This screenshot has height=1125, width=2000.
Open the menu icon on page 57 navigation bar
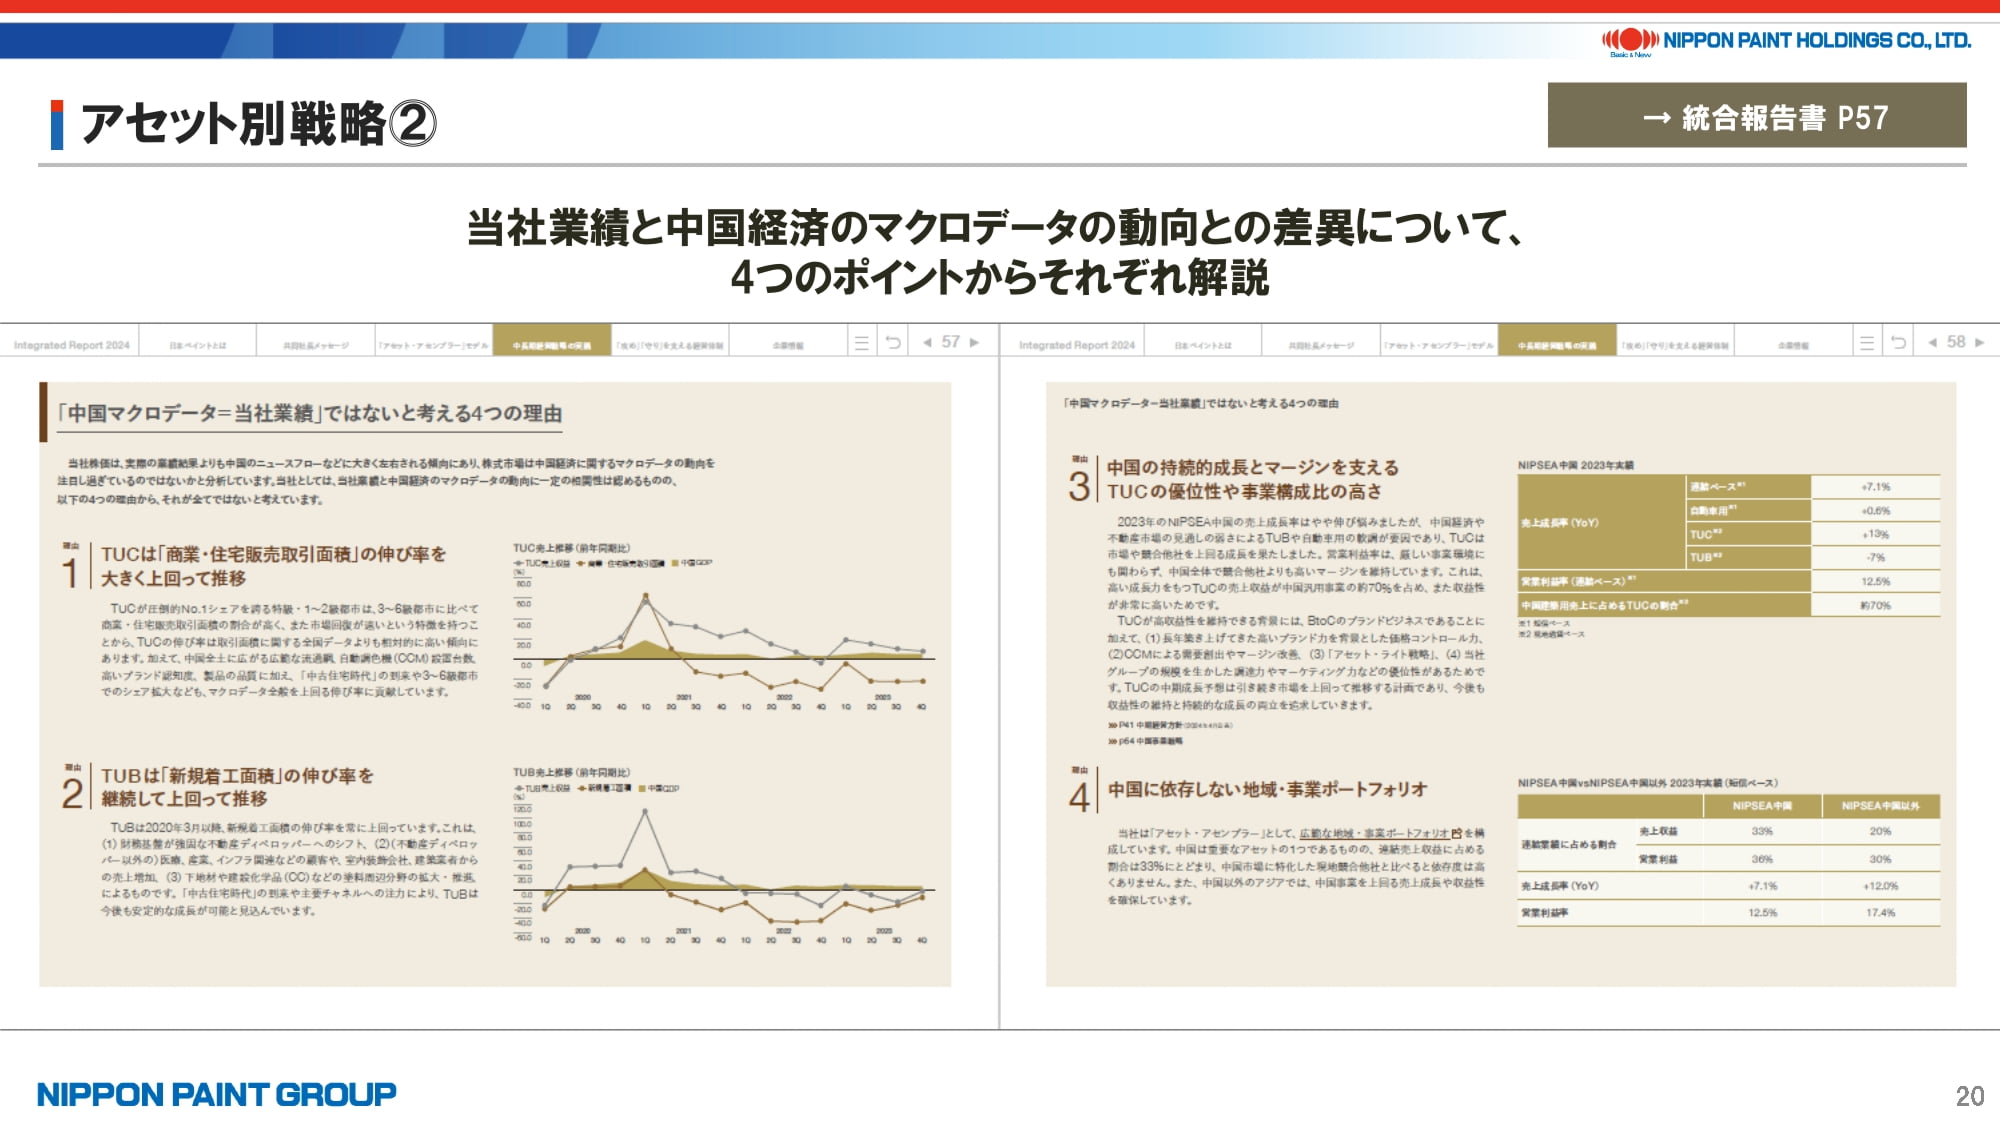tap(861, 343)
